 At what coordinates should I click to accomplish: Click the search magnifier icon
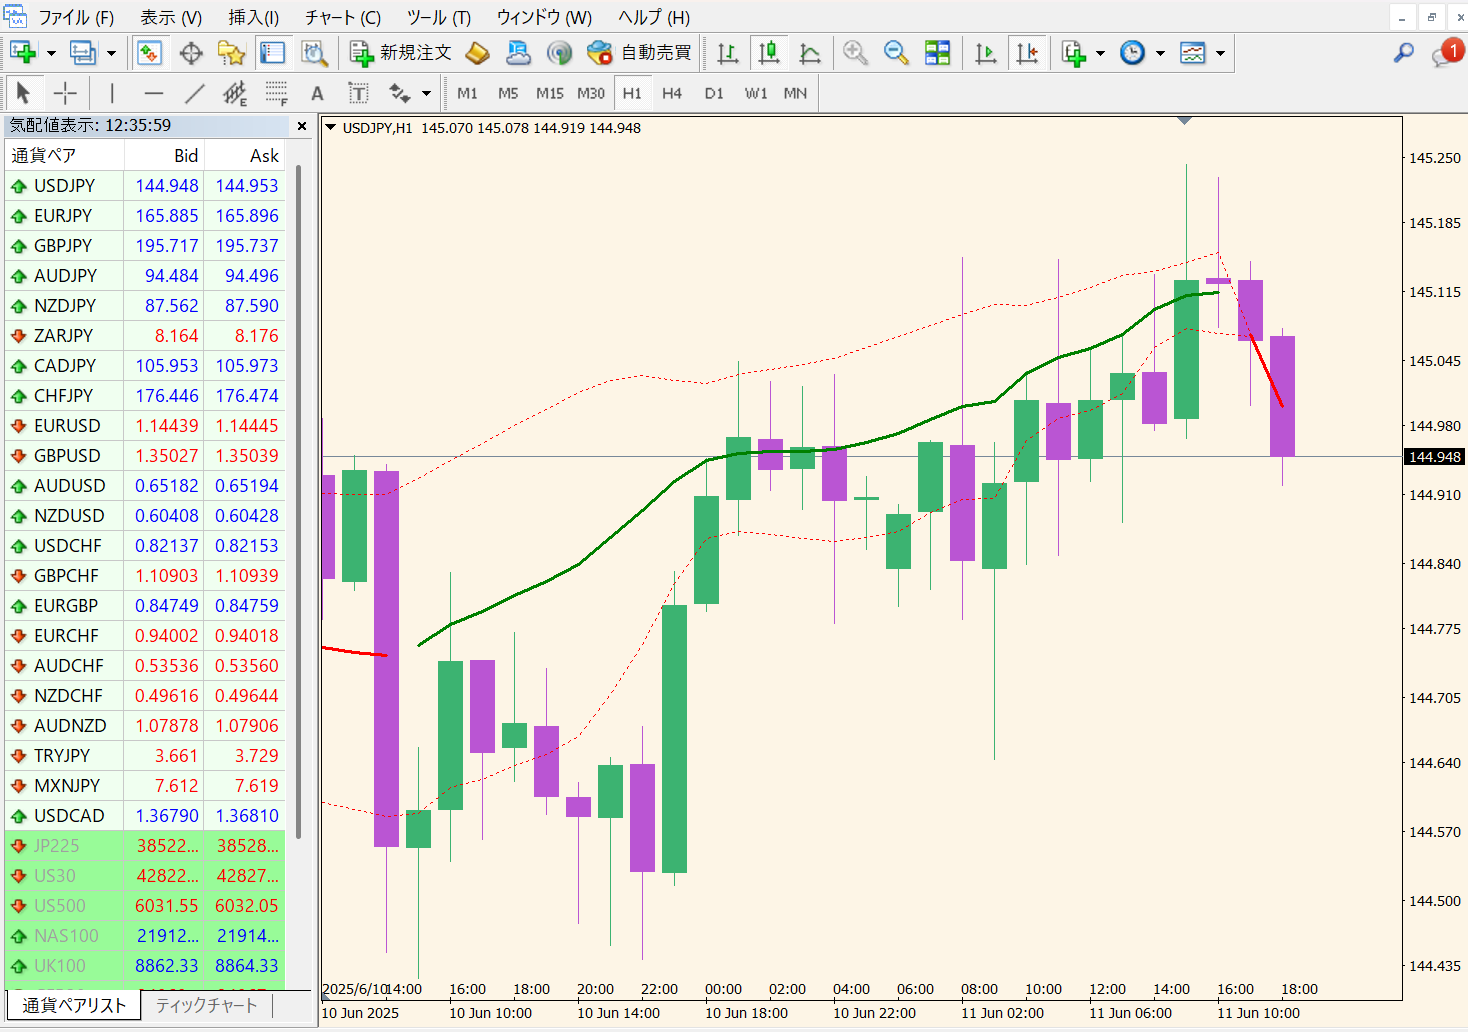pos(1403,53)
